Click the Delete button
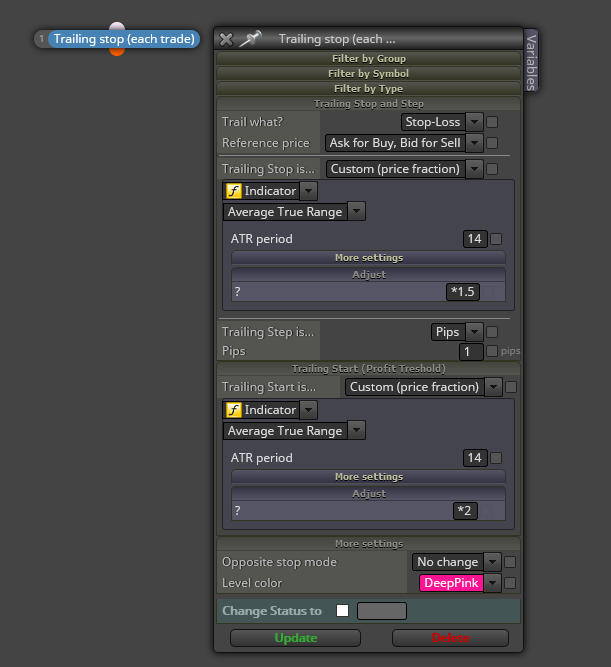Screen dimensions: 611x667 450,638
